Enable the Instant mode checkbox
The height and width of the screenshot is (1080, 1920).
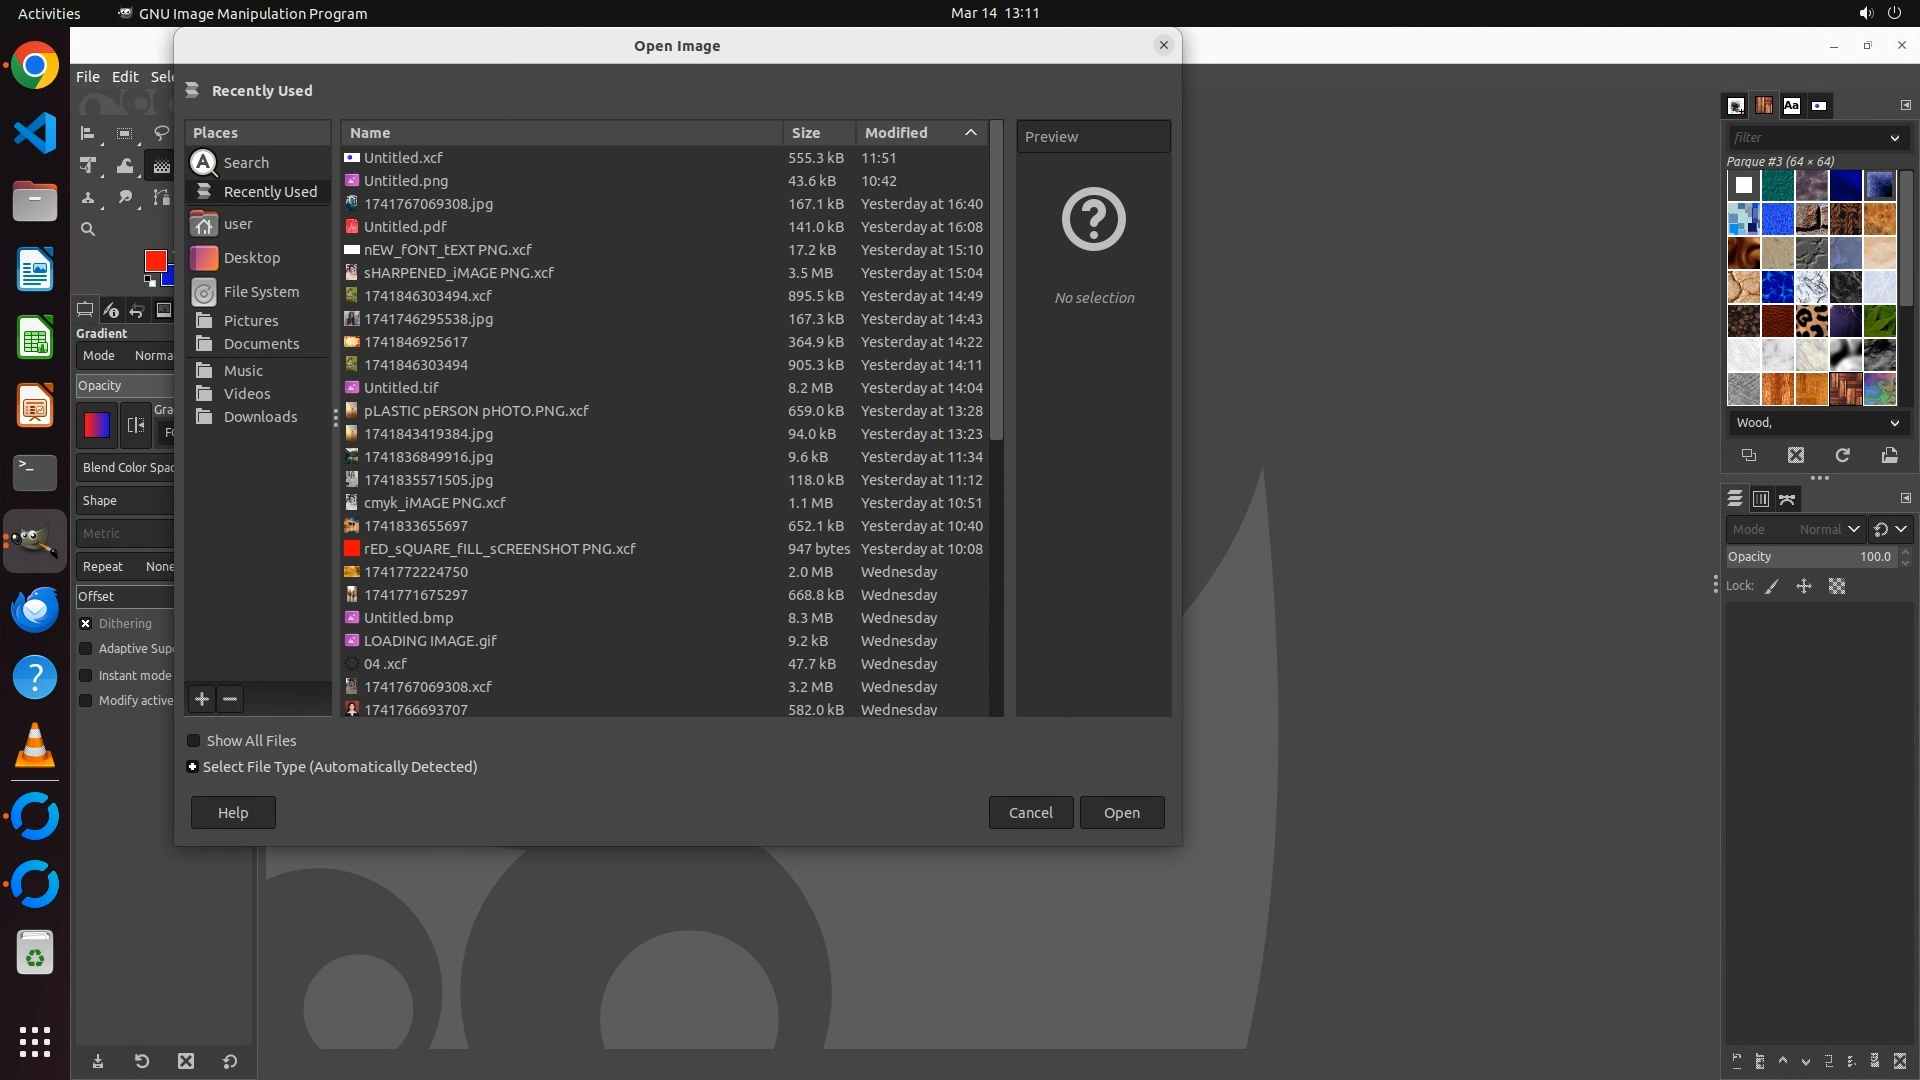pos(86,675)
